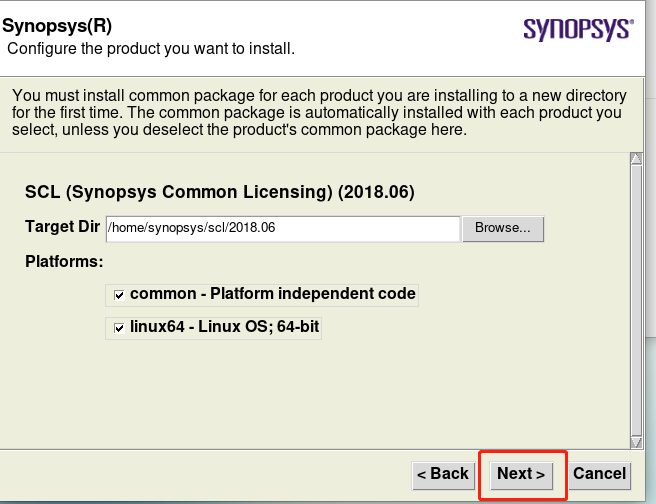Click 'Configure the product you want to install' subtitle
The width and height of the screenshot is (656, 504).
click(151, 49)
